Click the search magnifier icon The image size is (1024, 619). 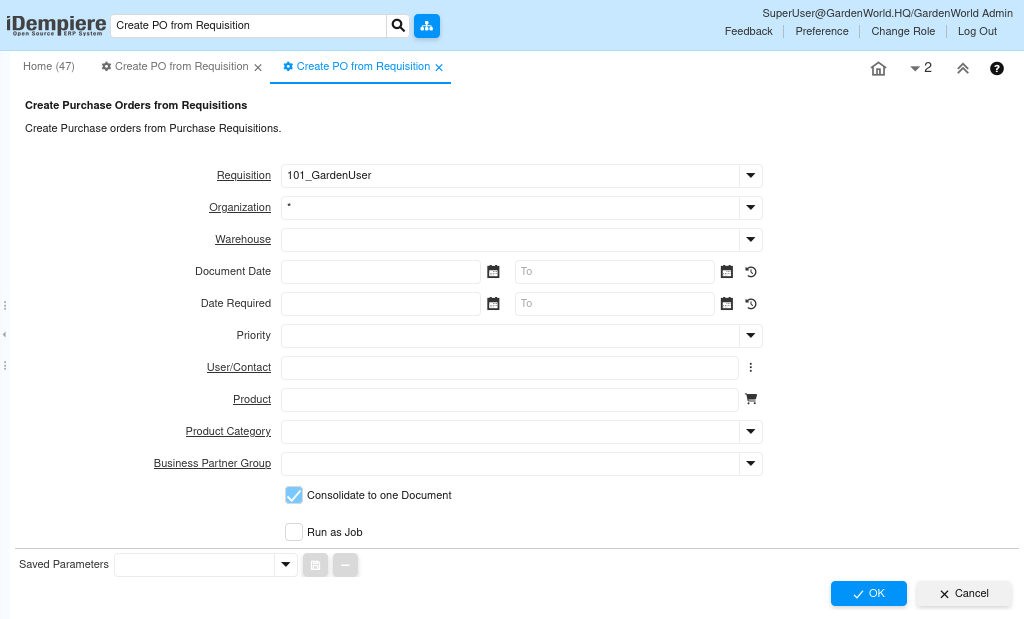click(398, 25)
